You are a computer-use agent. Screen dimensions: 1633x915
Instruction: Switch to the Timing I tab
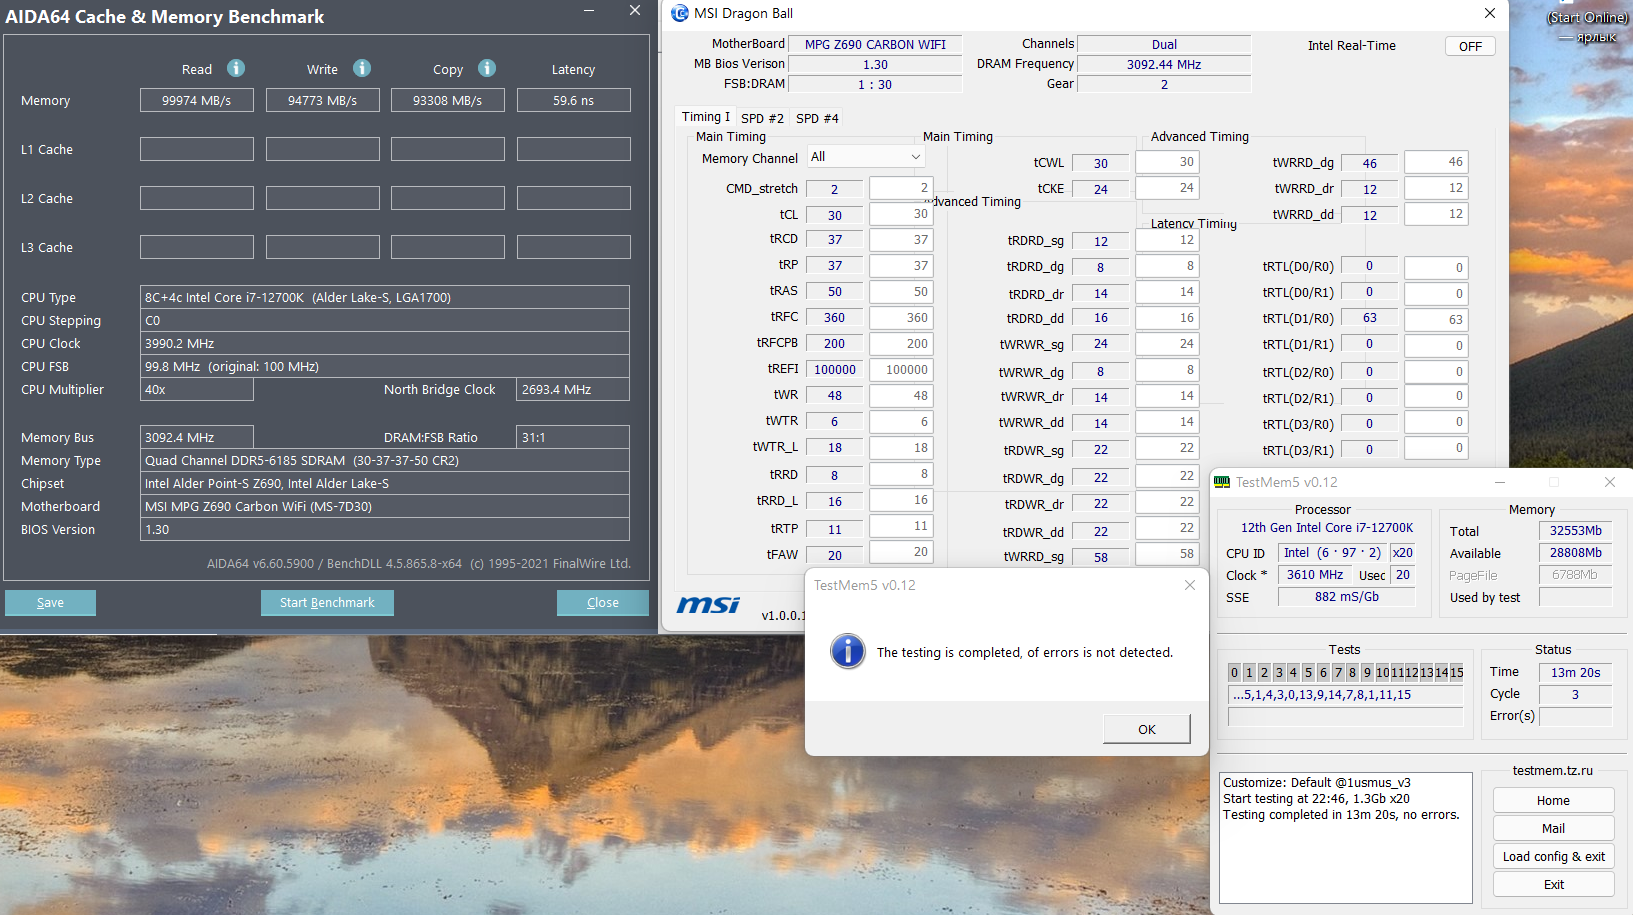706,117
